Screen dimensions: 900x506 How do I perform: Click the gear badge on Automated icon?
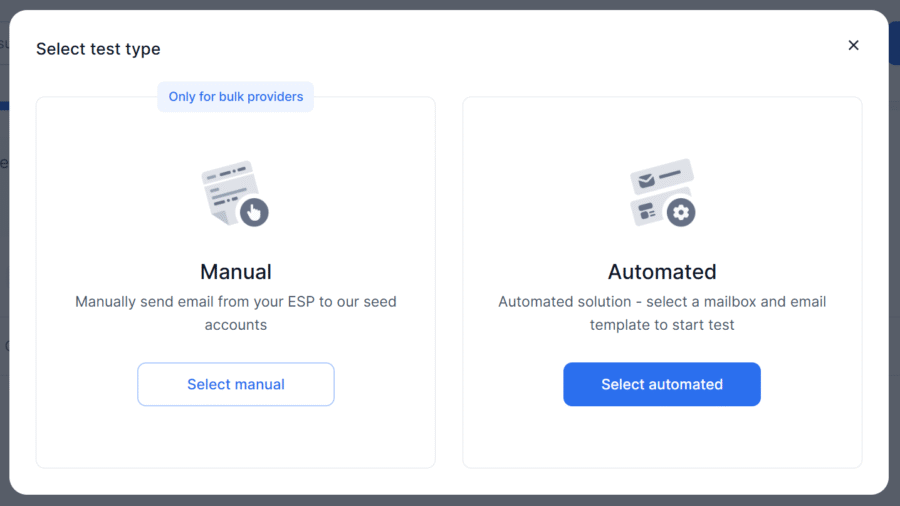(682, 212)
